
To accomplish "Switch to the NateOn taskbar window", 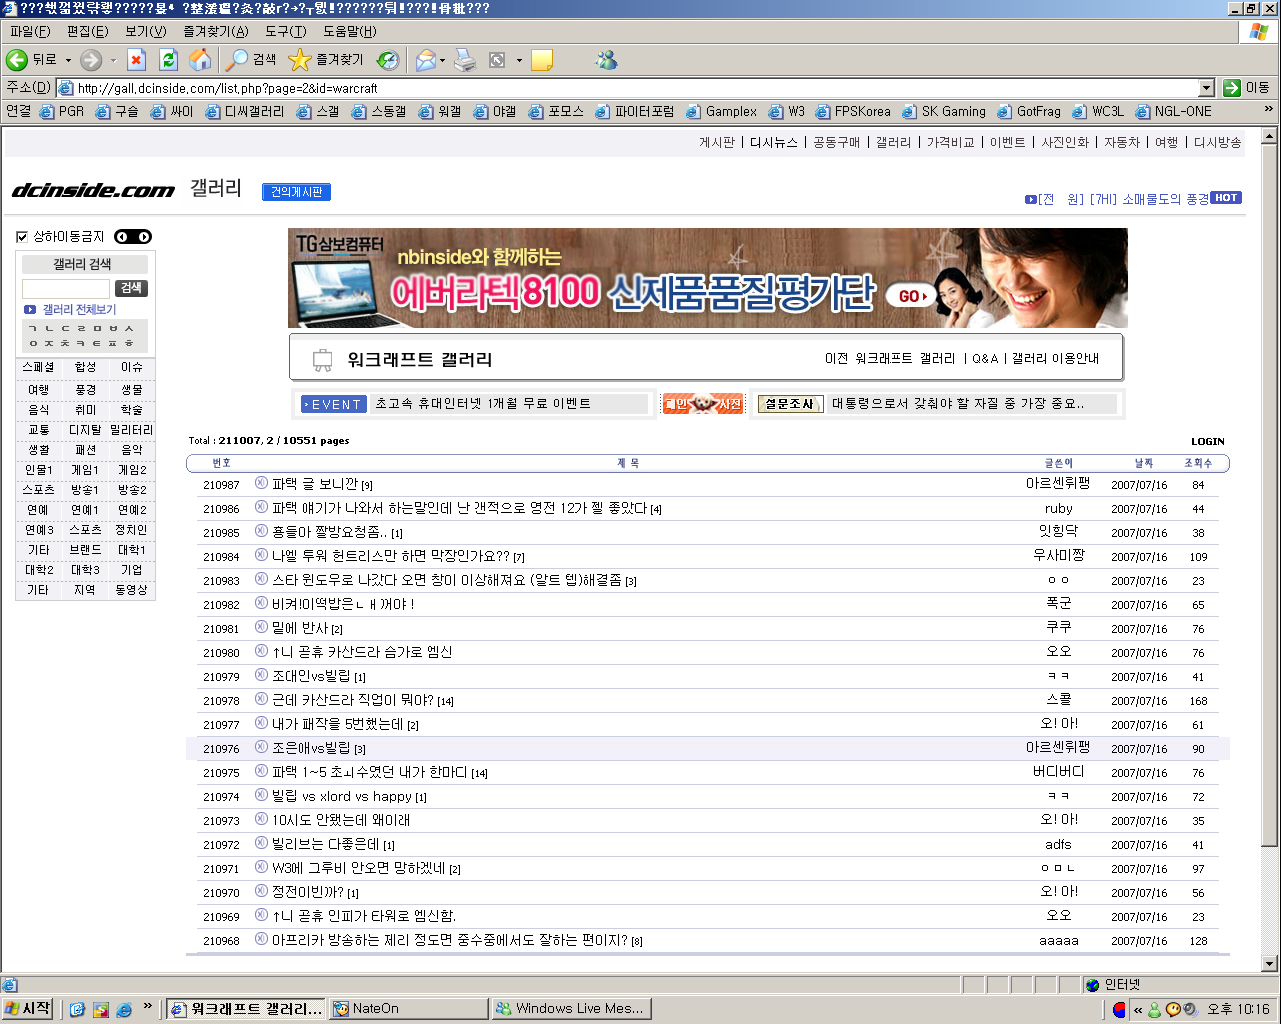I will pos(409,1008).
